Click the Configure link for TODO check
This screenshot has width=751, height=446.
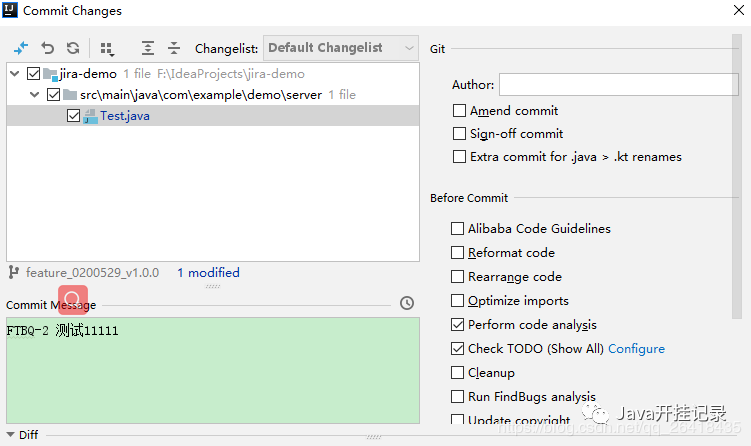636,349
